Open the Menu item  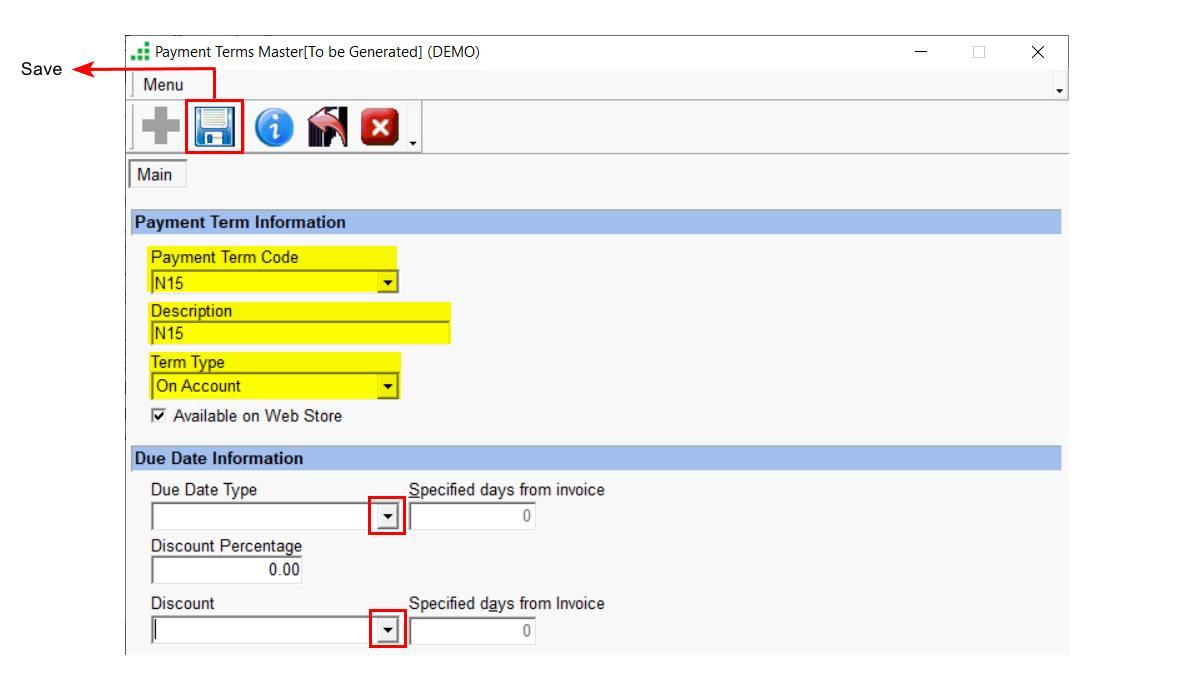(163, 85)
